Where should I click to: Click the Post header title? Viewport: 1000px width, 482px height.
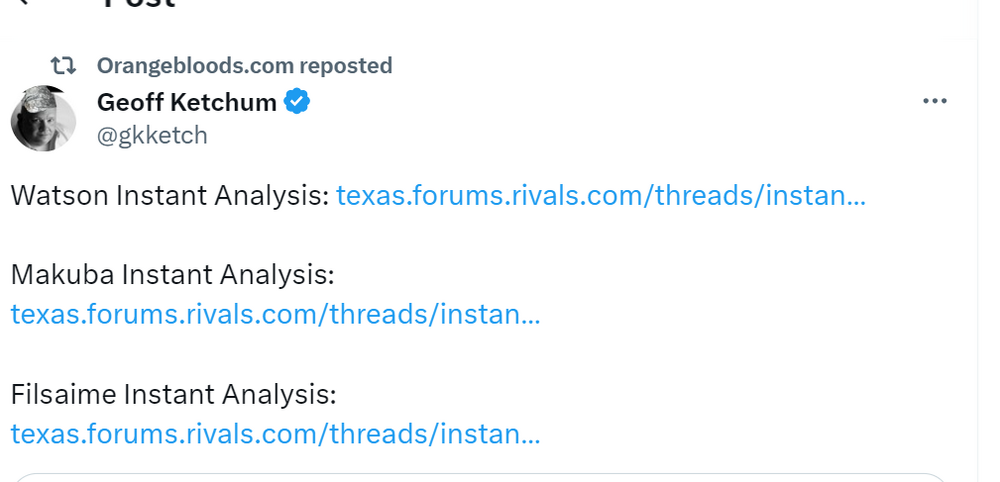point(140,4)
